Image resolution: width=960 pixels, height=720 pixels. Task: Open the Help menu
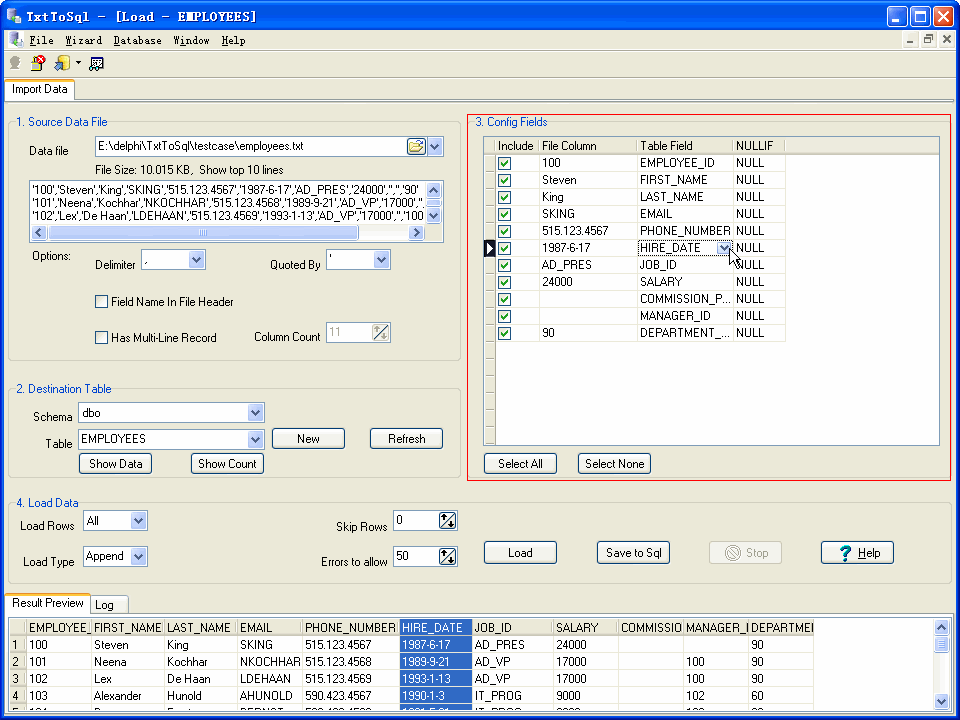(x=233, y=40)
